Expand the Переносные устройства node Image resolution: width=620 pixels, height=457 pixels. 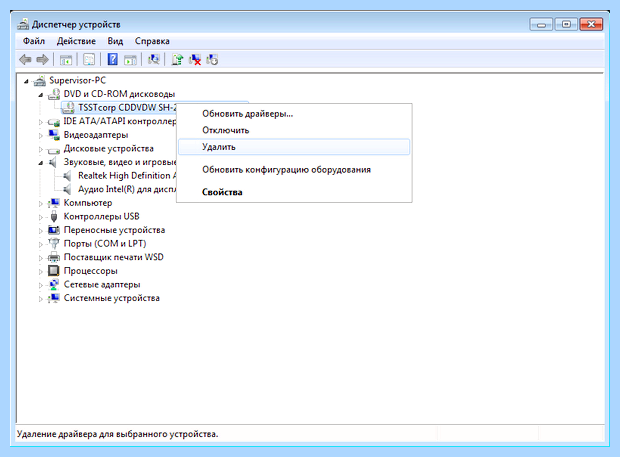coord(41,231)
